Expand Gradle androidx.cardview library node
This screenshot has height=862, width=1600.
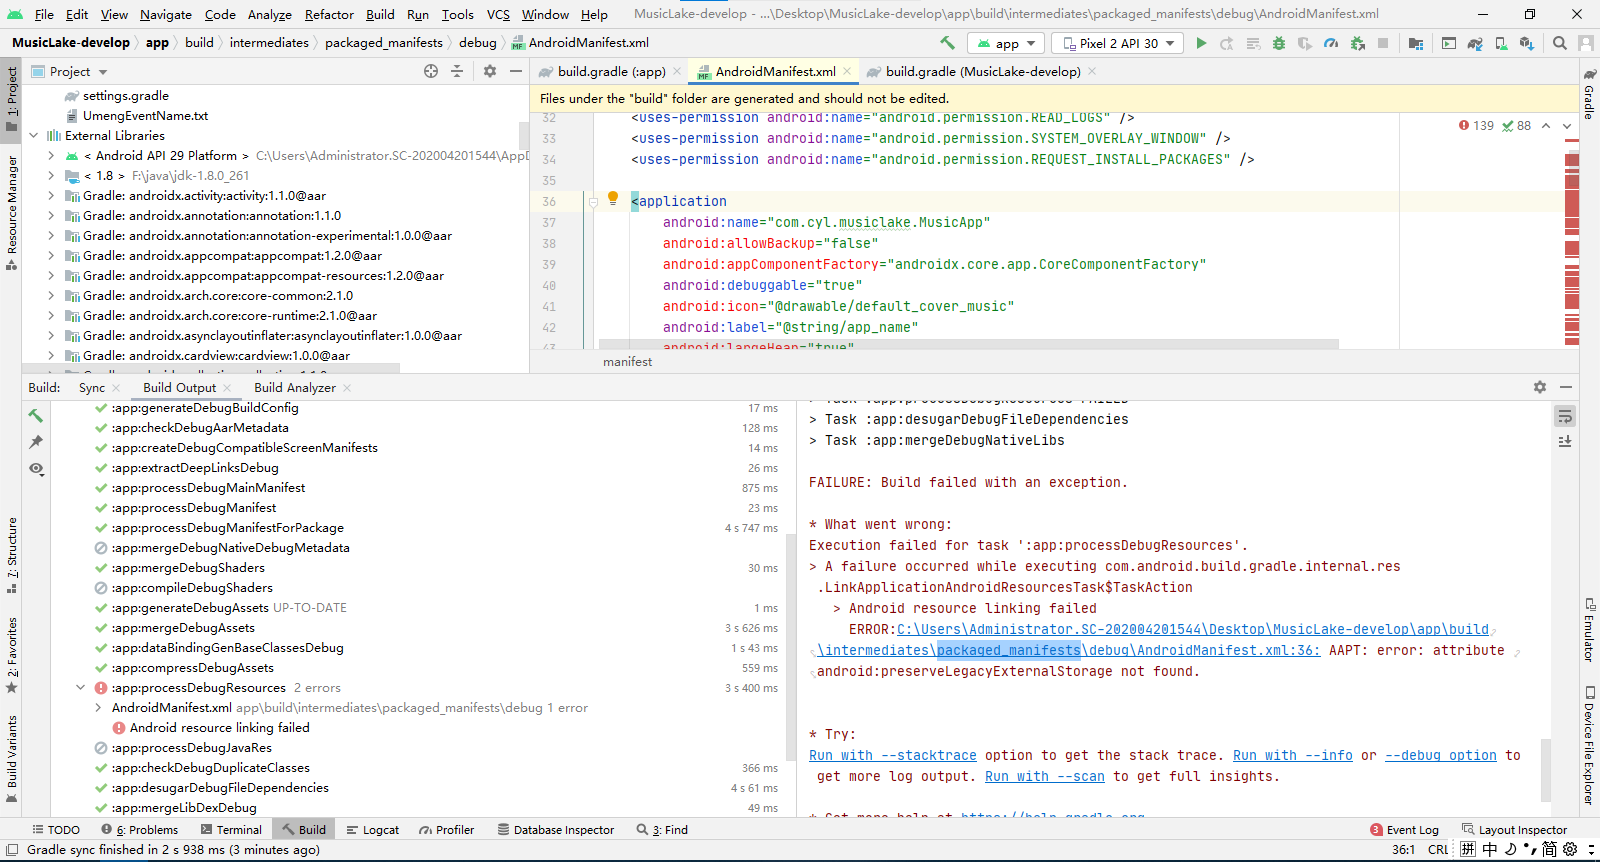tap(51, 356)
